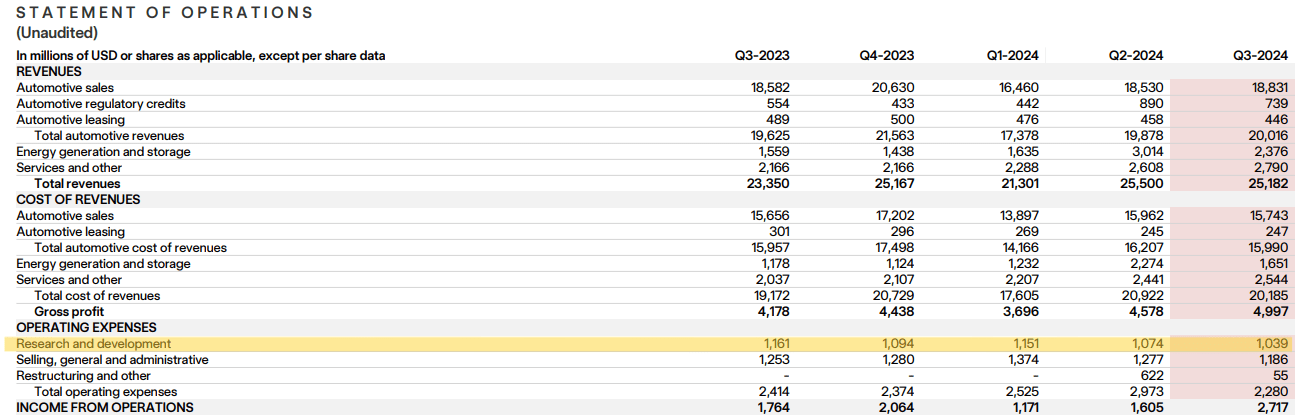The height and width of the screenshot is (415, 1300).
Task: Click the Statement of Operations title
Action: (165, 13)
